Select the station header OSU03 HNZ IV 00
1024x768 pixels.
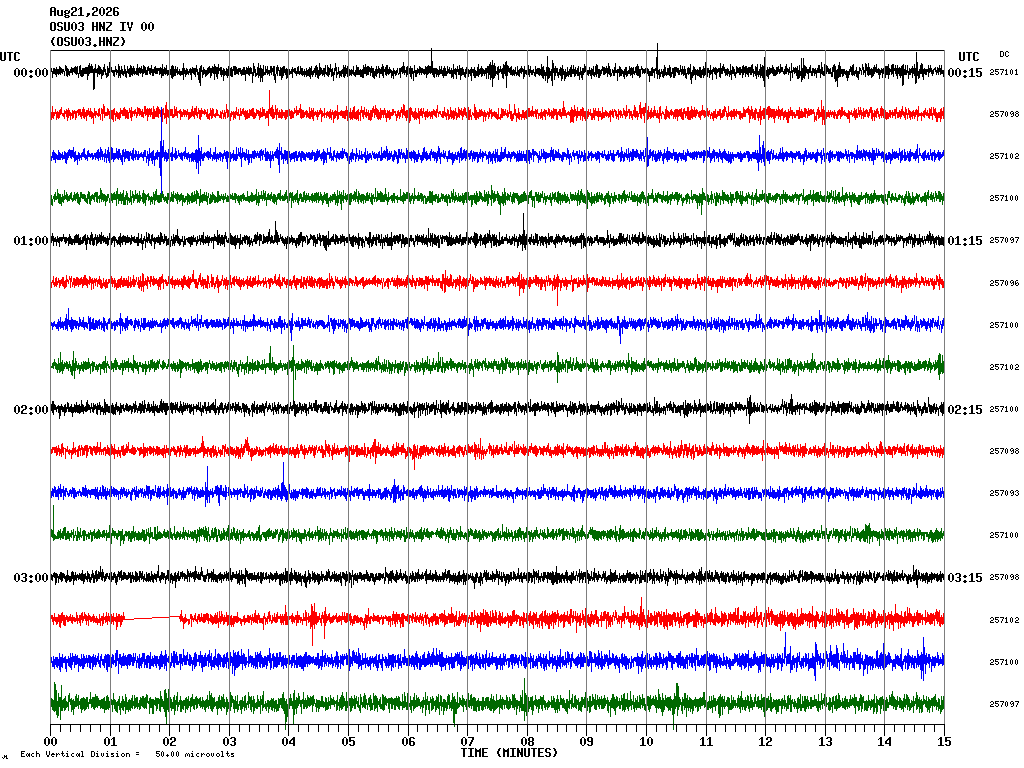tap(102, 27)
